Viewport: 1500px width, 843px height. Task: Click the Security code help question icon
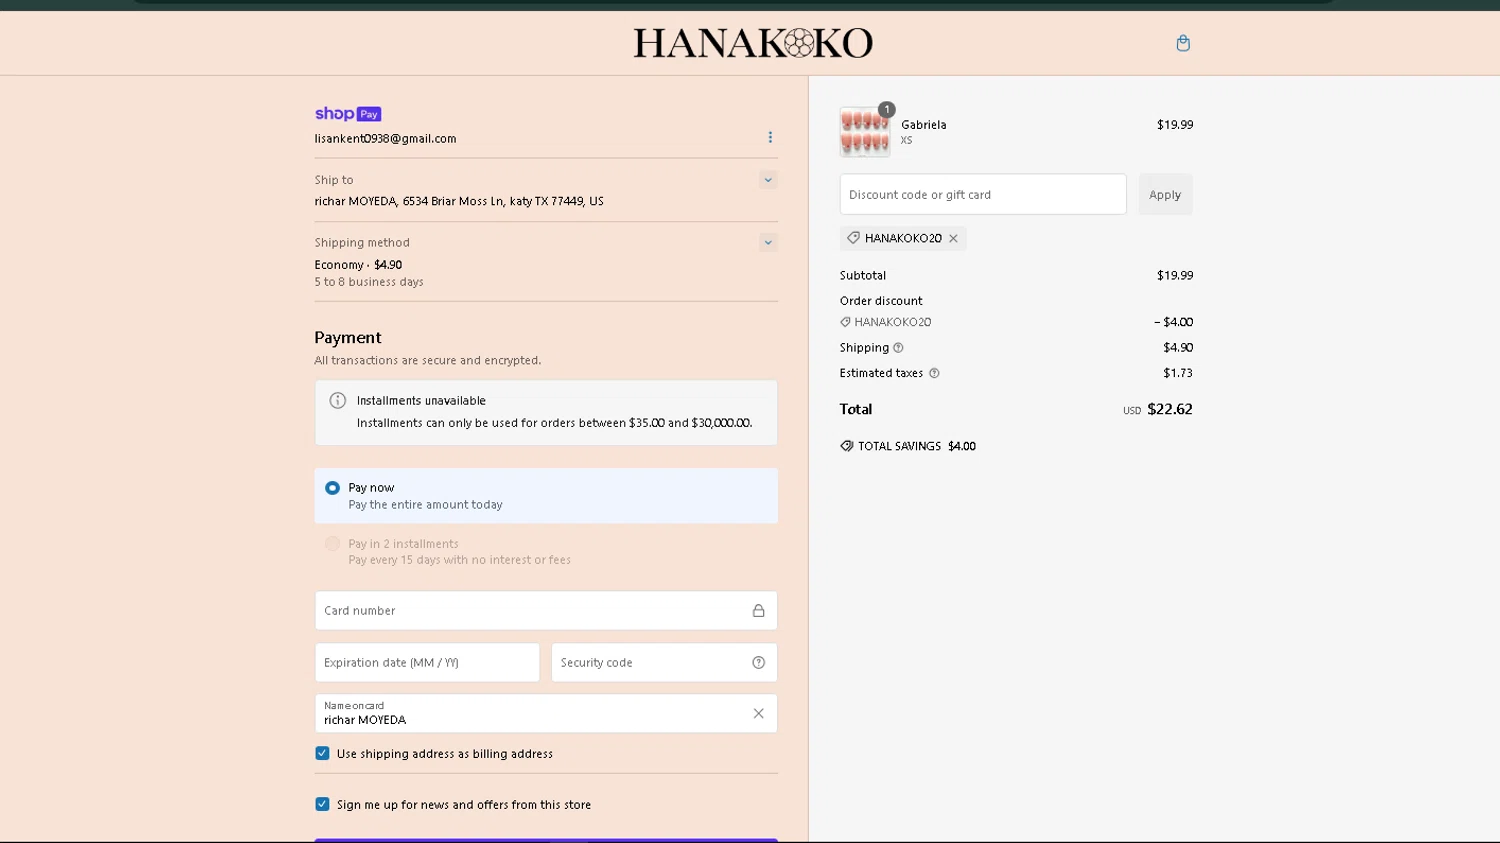(x=759, y=663)
